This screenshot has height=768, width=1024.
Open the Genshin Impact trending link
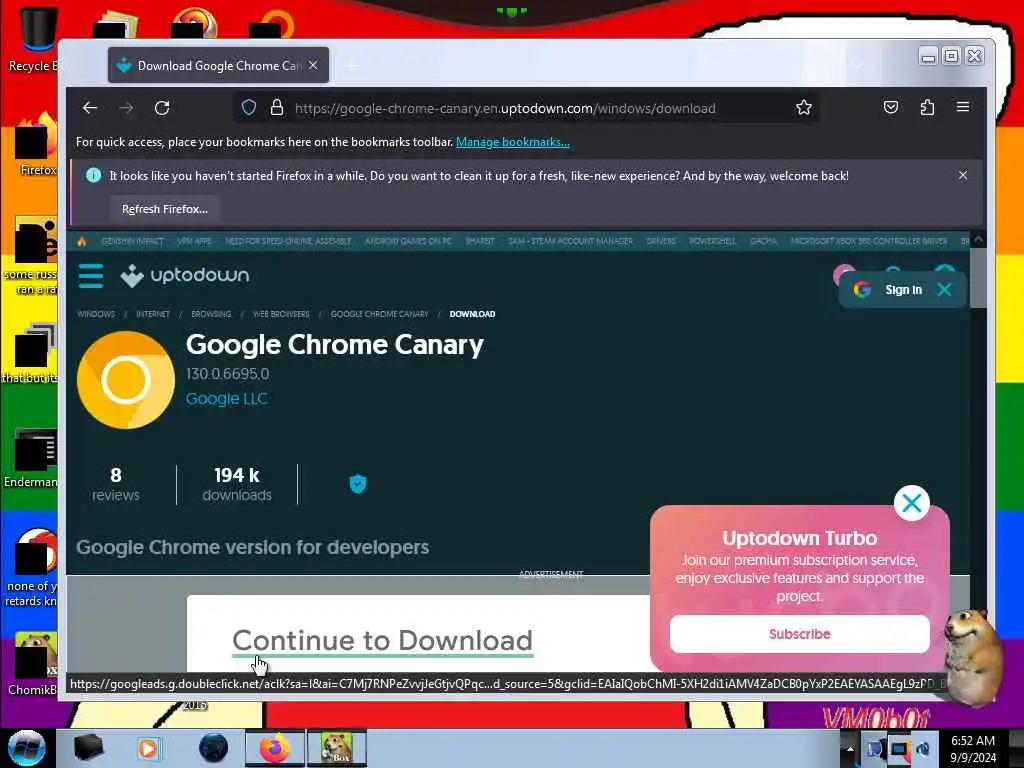click(x=132, y=241)
